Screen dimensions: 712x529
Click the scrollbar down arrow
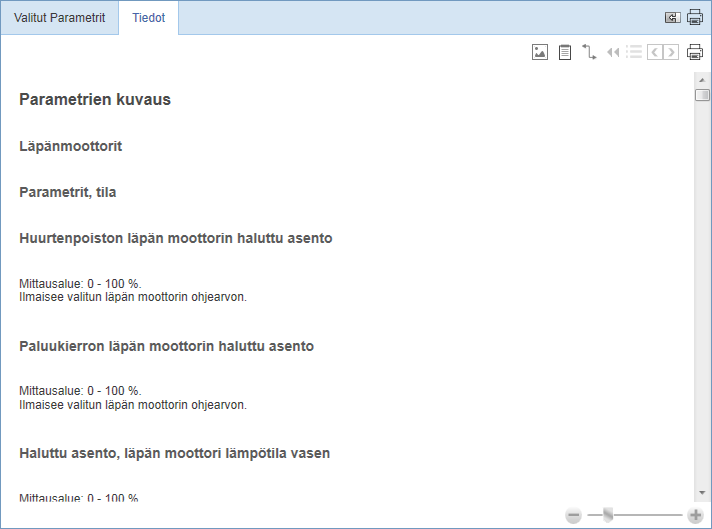702,493
